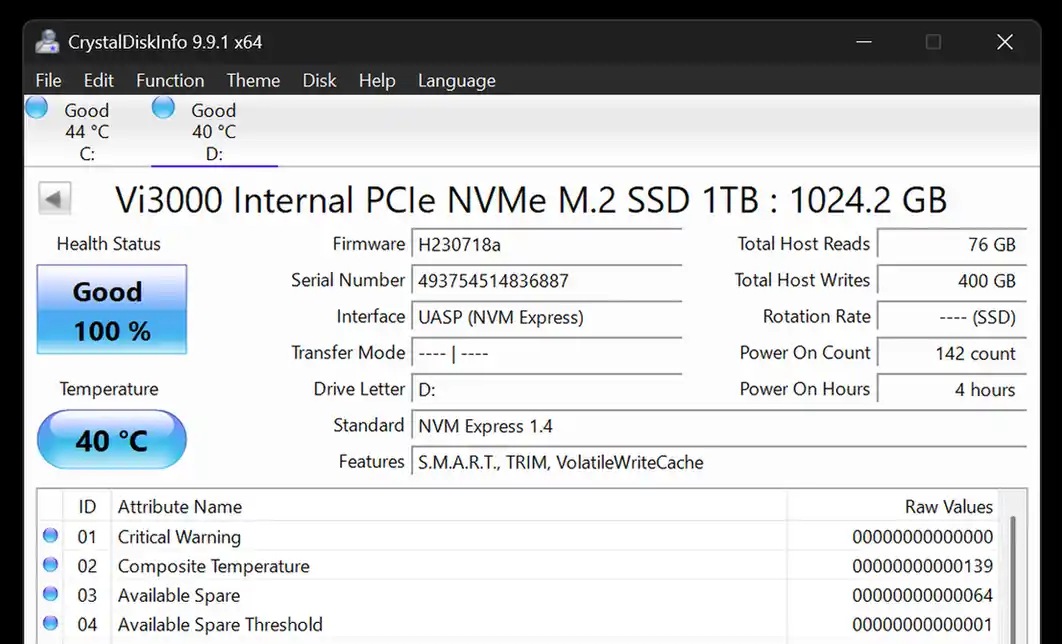Click the 40 °C temperature button

click(112, 439)
